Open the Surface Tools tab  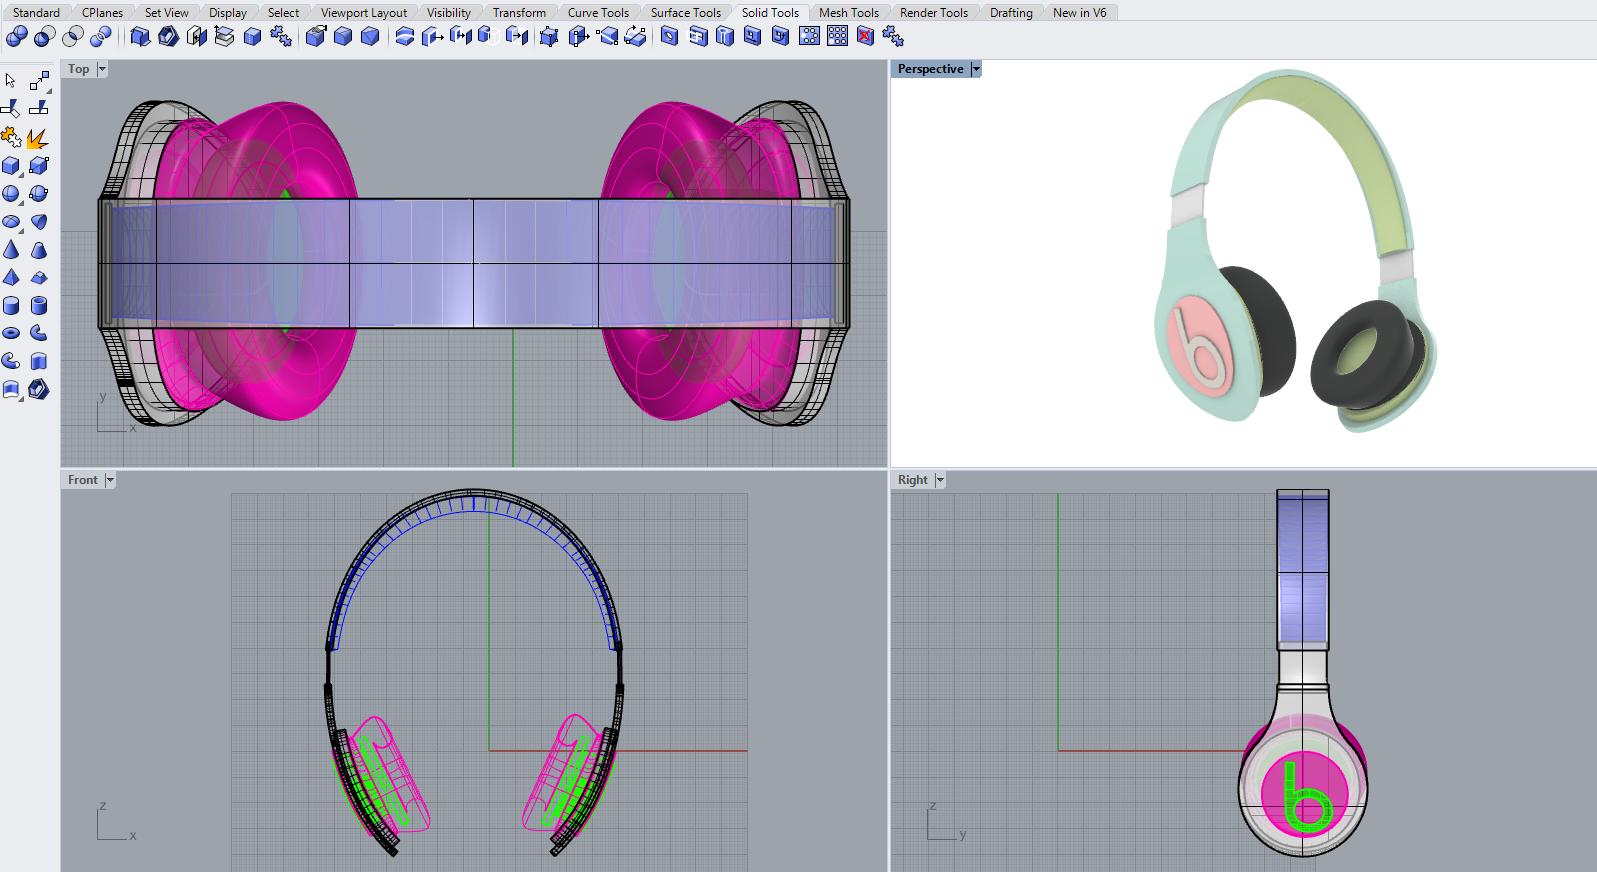[x=685, y=13]
